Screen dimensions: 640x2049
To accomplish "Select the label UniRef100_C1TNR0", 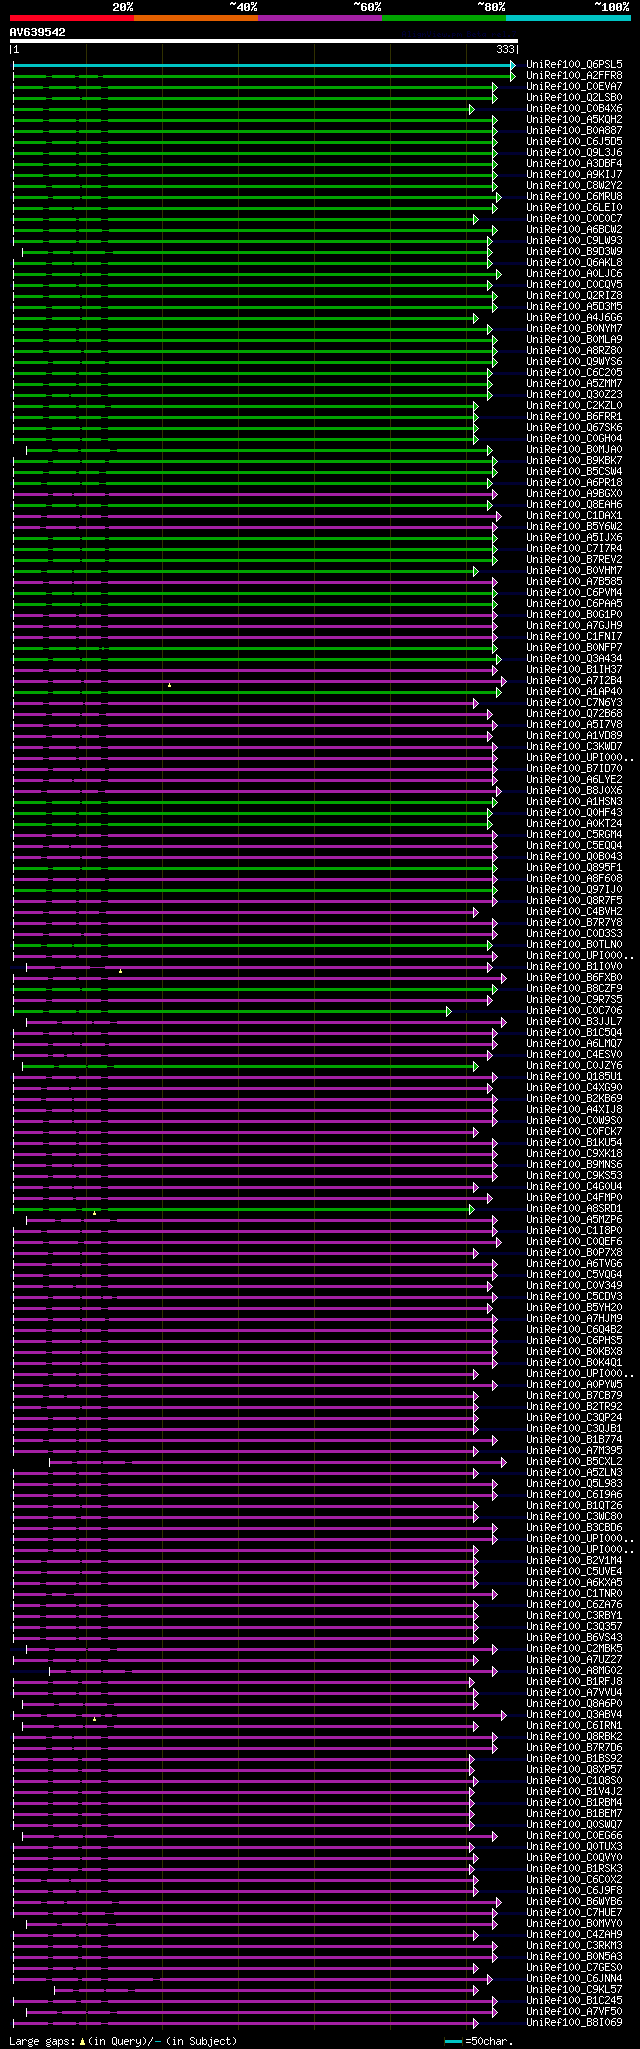I will click(x=574, y=1594).
